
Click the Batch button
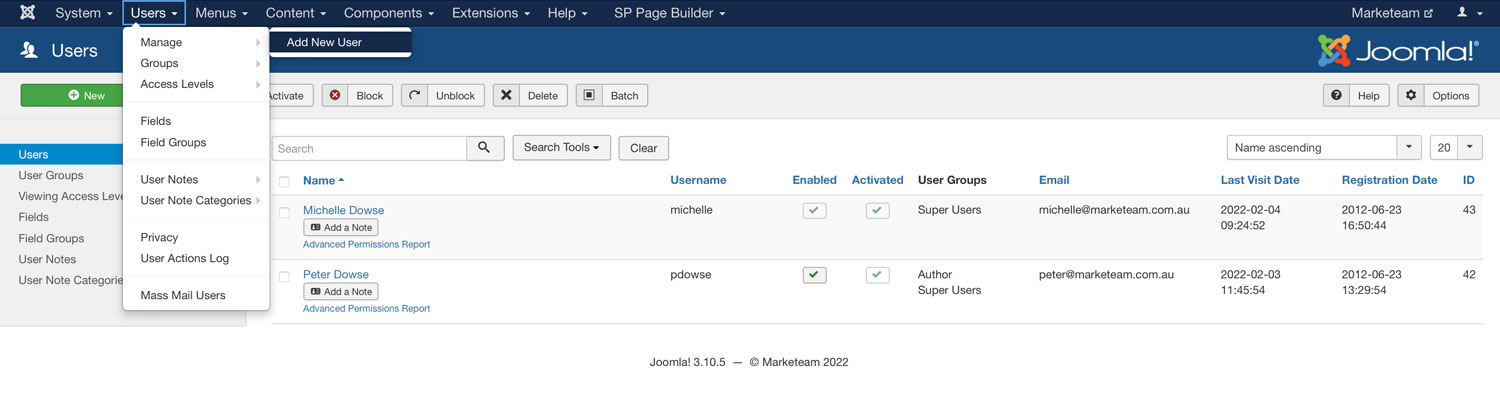(611, 95)
